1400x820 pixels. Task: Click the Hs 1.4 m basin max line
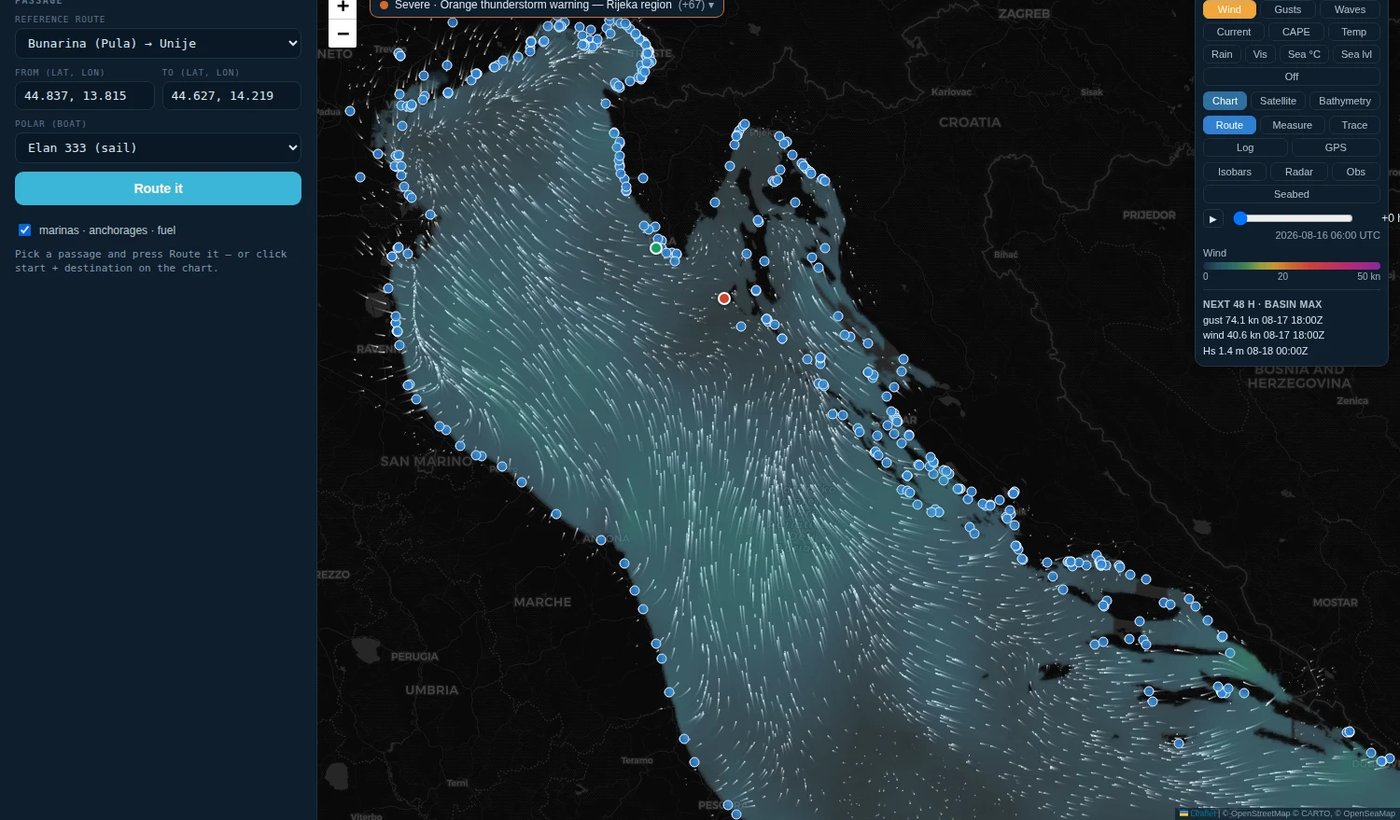pyautogui.click(x=1255, y=351)
